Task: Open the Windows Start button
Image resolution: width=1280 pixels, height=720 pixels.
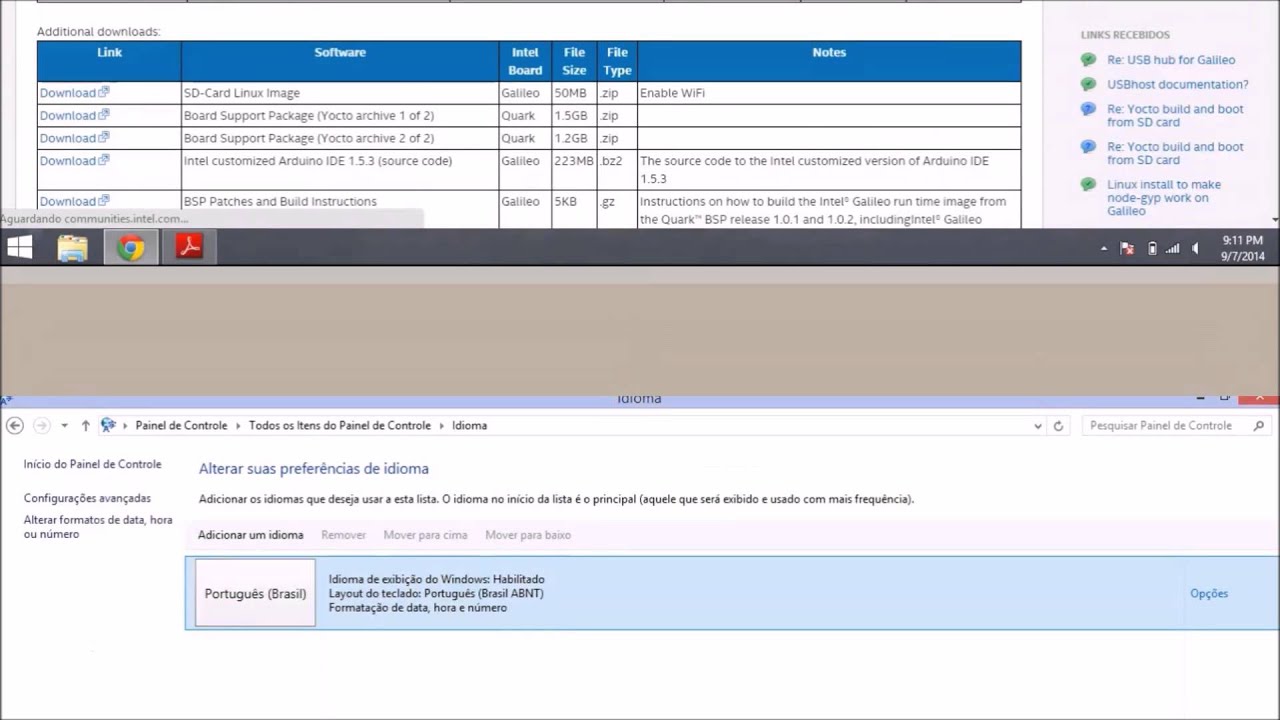Action: [20, 247]
